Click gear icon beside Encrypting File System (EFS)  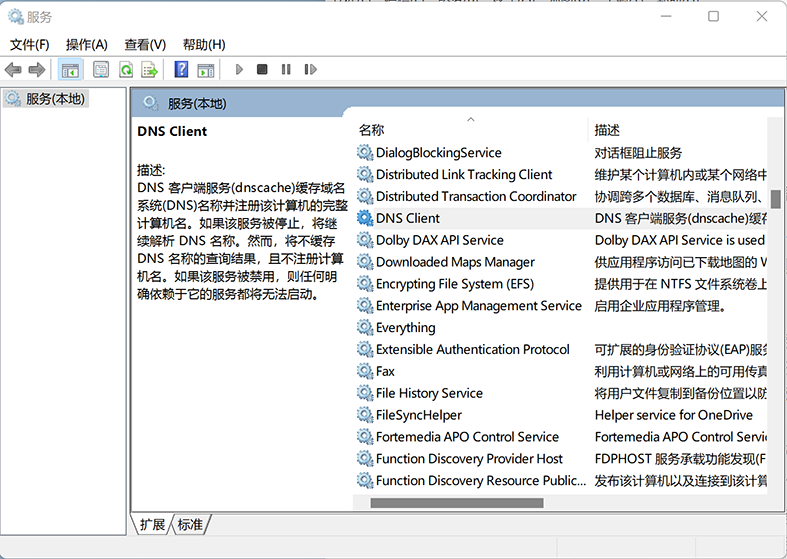tap(365, 284)
